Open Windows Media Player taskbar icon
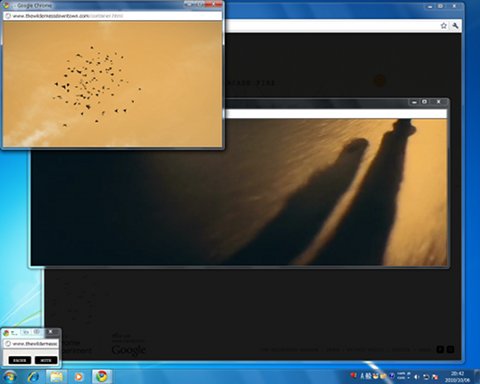 coord(79,377)
